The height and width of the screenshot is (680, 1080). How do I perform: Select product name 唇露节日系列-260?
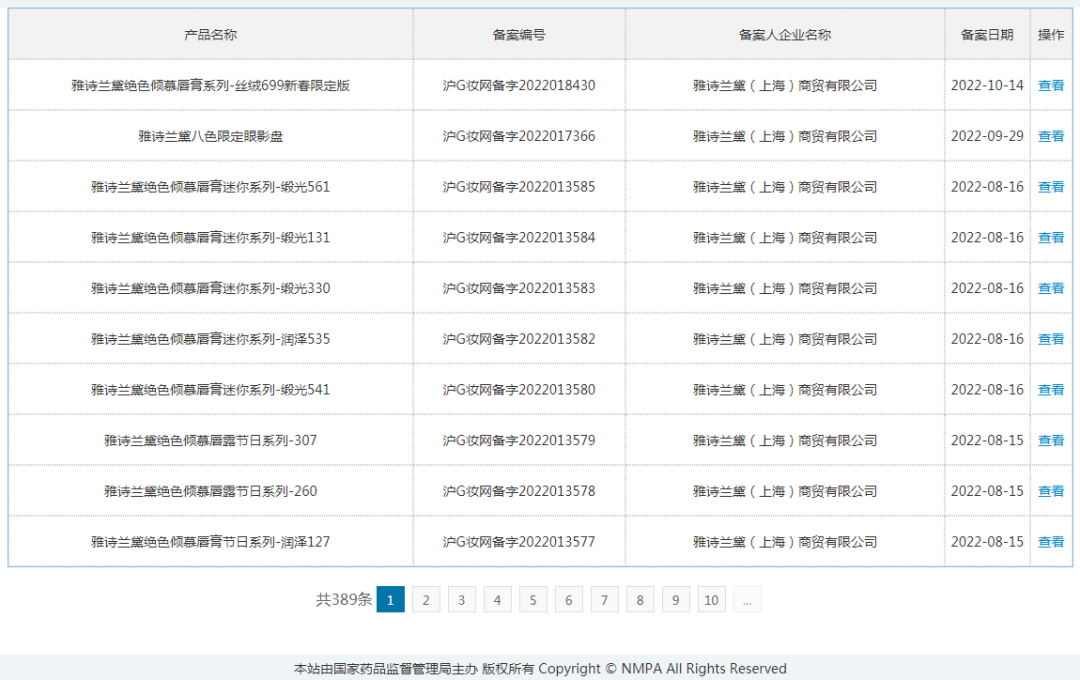pos(211,491)
